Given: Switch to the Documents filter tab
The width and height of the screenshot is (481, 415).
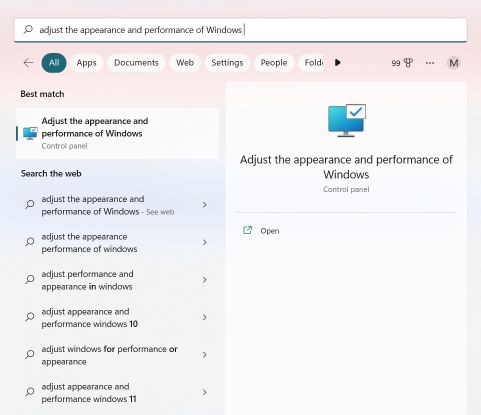Looking at the screenshot, I should 136,63.
